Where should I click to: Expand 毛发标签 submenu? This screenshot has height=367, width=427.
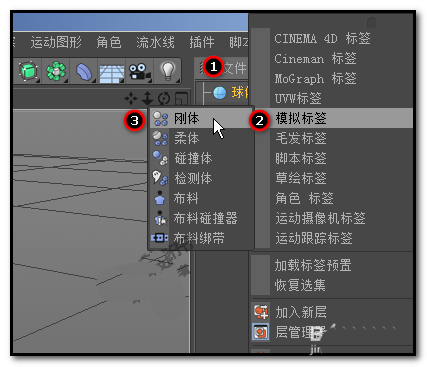click(301, 138)
